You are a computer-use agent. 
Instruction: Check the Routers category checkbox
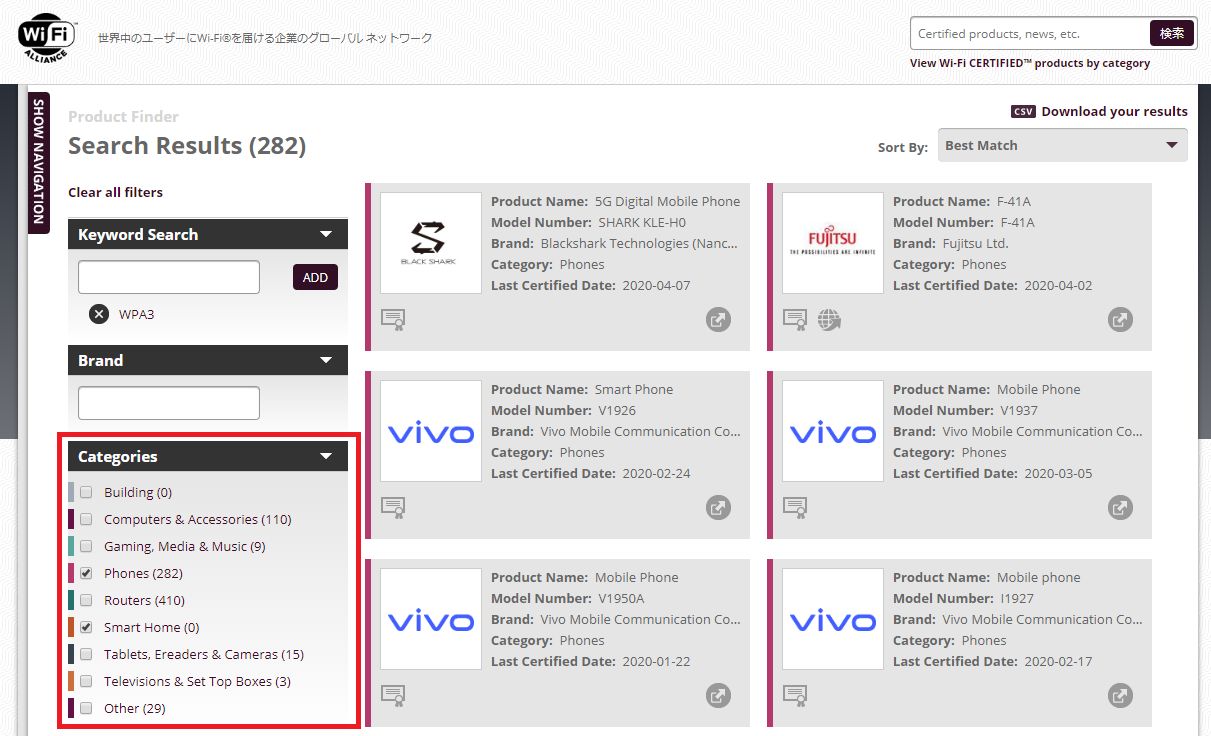(86, 600)
